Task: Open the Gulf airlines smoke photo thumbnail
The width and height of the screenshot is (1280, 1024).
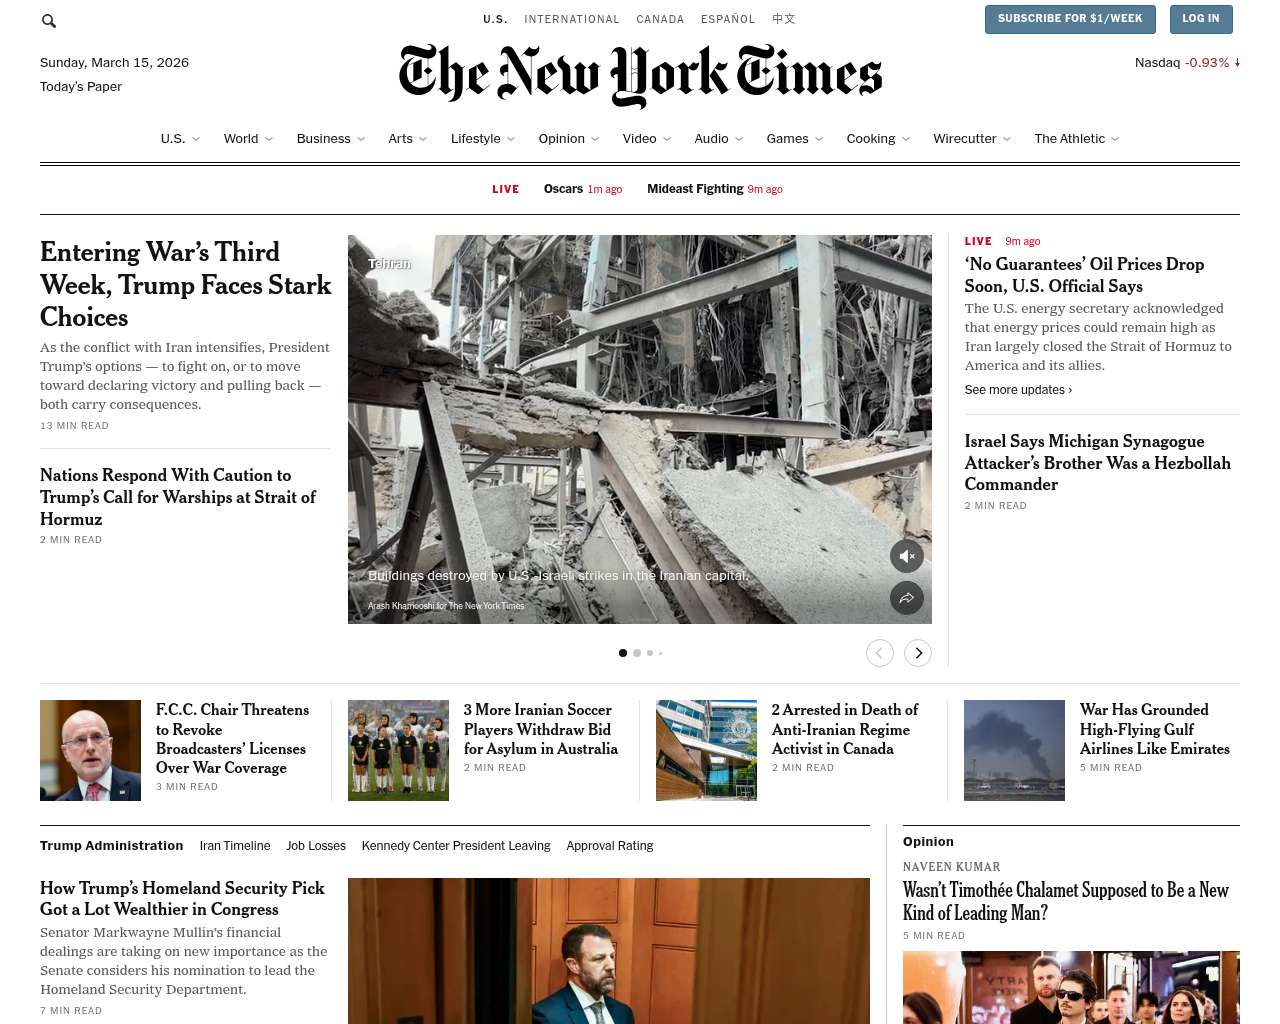Action: pos(1014,750)
